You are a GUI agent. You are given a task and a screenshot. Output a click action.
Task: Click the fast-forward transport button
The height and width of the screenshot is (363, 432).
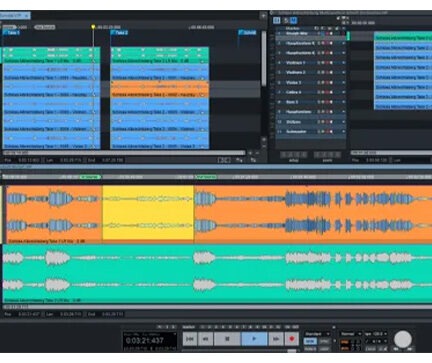[276, 339]
